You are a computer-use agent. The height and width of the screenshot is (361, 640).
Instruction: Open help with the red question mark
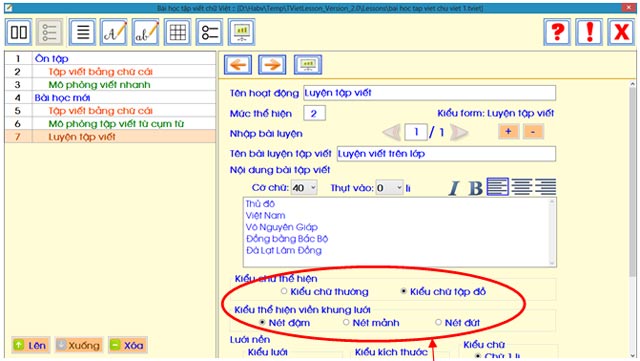click(557, 32)
